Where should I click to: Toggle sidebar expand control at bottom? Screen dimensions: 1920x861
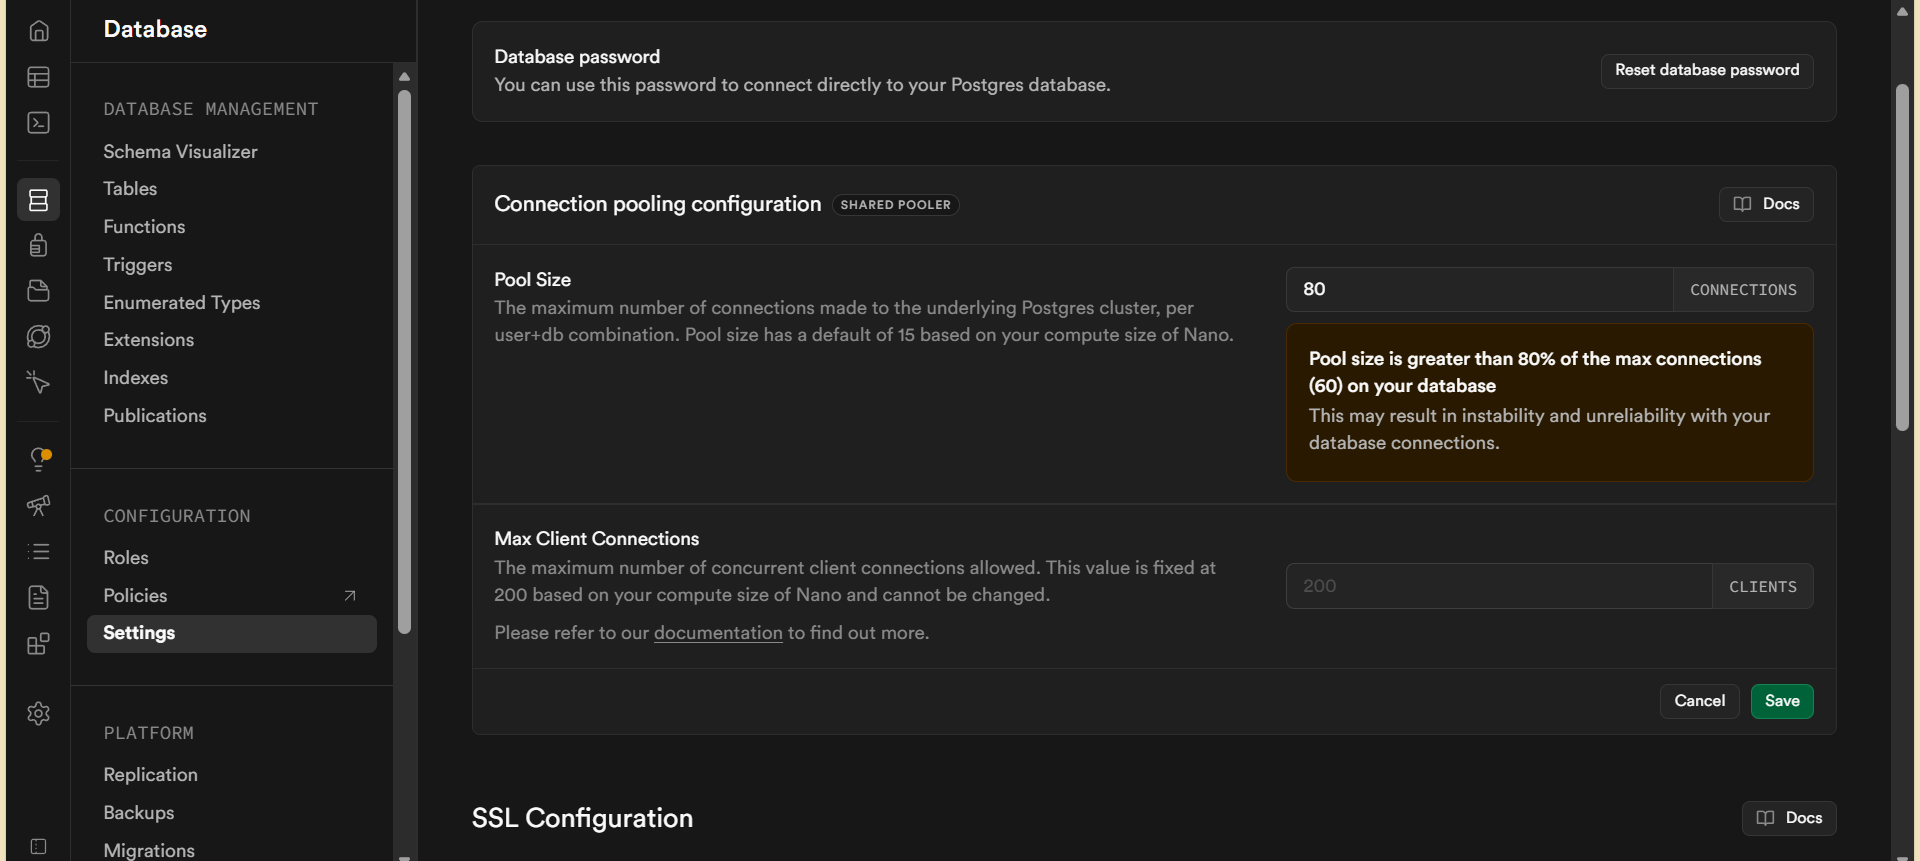[x=38, y=847]
